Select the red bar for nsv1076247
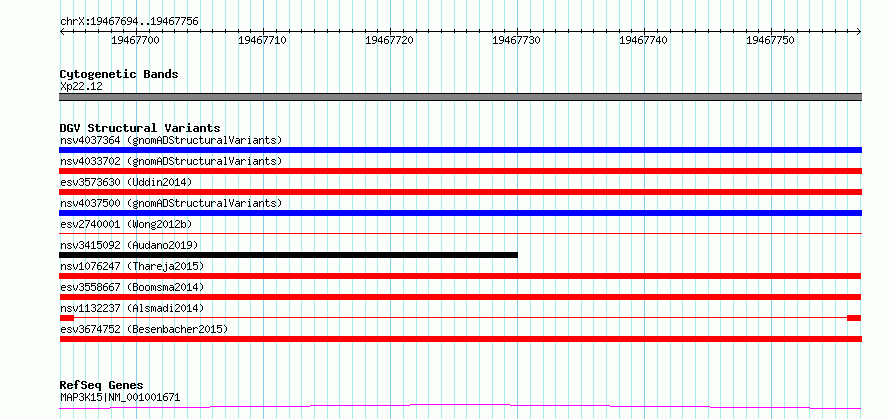Screen dimensions: 890x419 460,276
